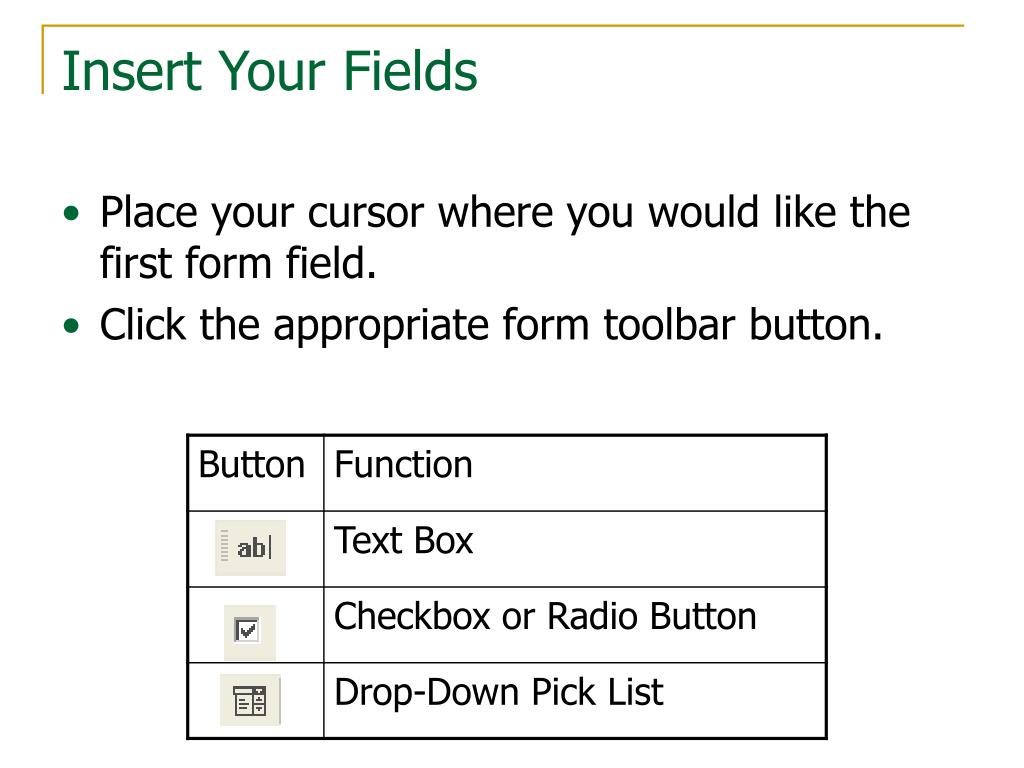This screenshot has width=1024, height=768.
Task: Click the Text Box form field icon
Action: 250,548
